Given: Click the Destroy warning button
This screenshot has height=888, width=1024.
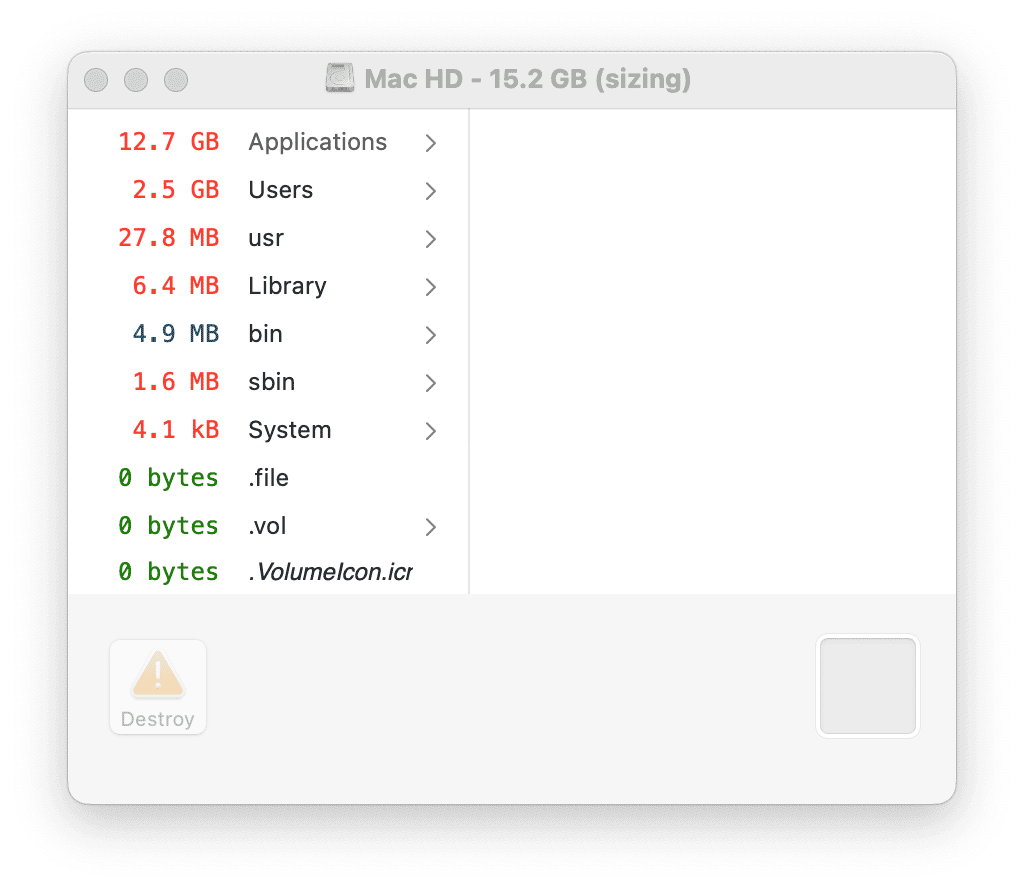Looking at the screenshot, I should tap(158, 687).
